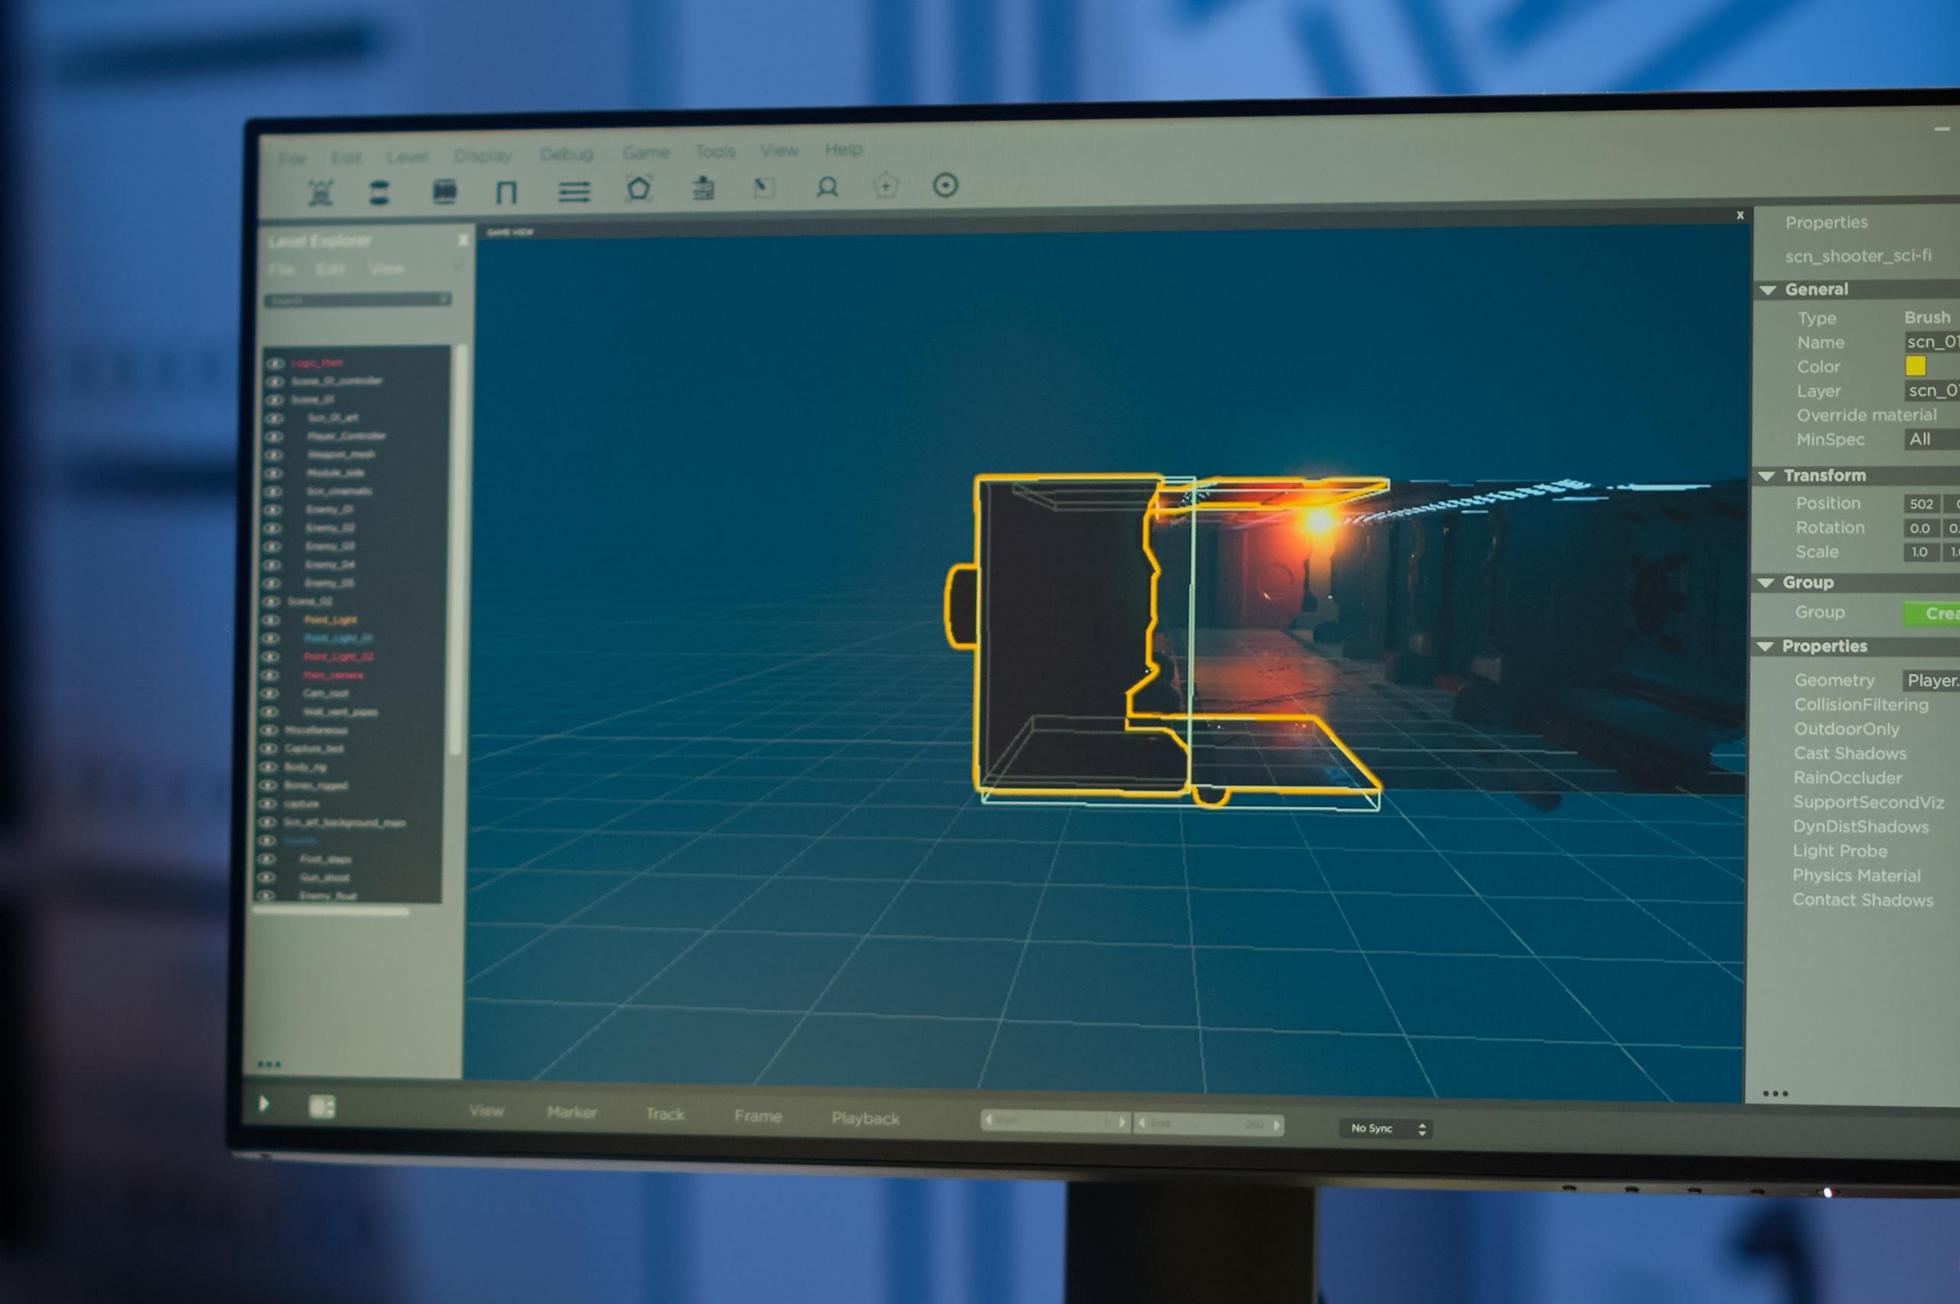The image size is (1960, 1304).
Task: Click the pentagon-with-plus toolbar icon
Action: click(886, 186)
